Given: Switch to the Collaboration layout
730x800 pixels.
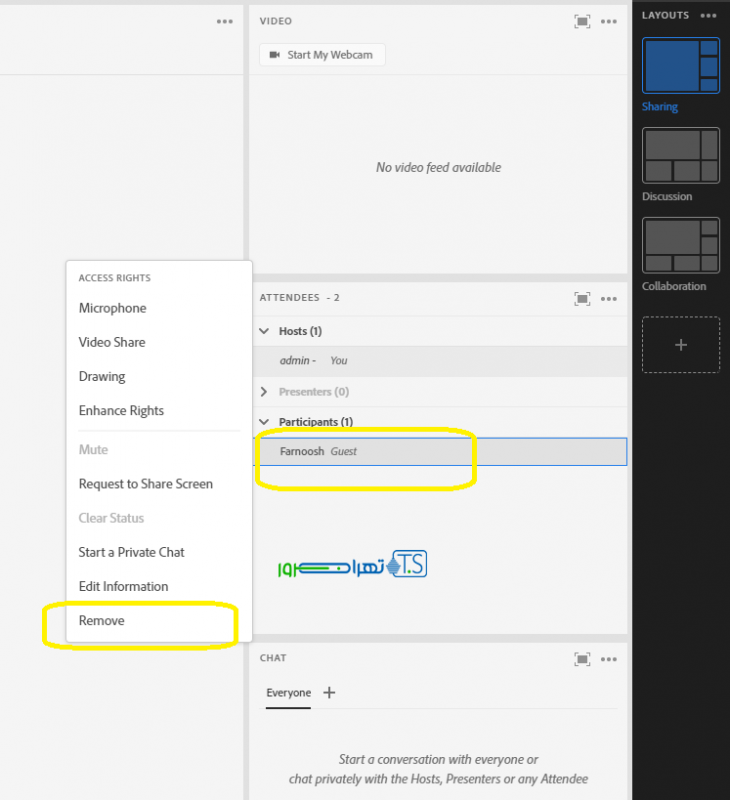Looking at the screenshot, I should (x=681, y=245).
